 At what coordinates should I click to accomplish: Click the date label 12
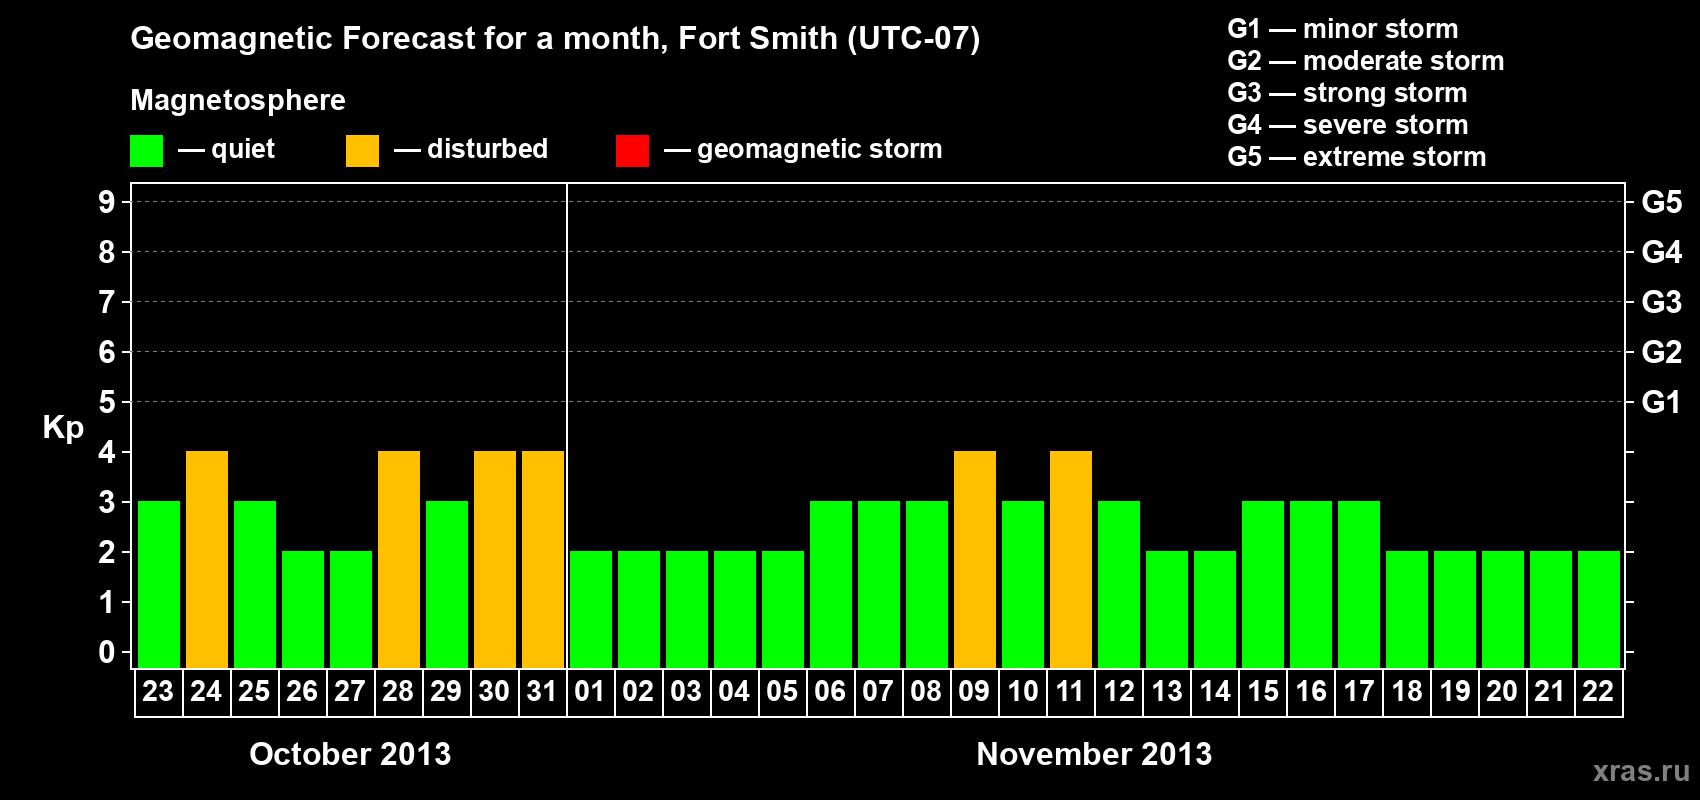(1118, 691)
